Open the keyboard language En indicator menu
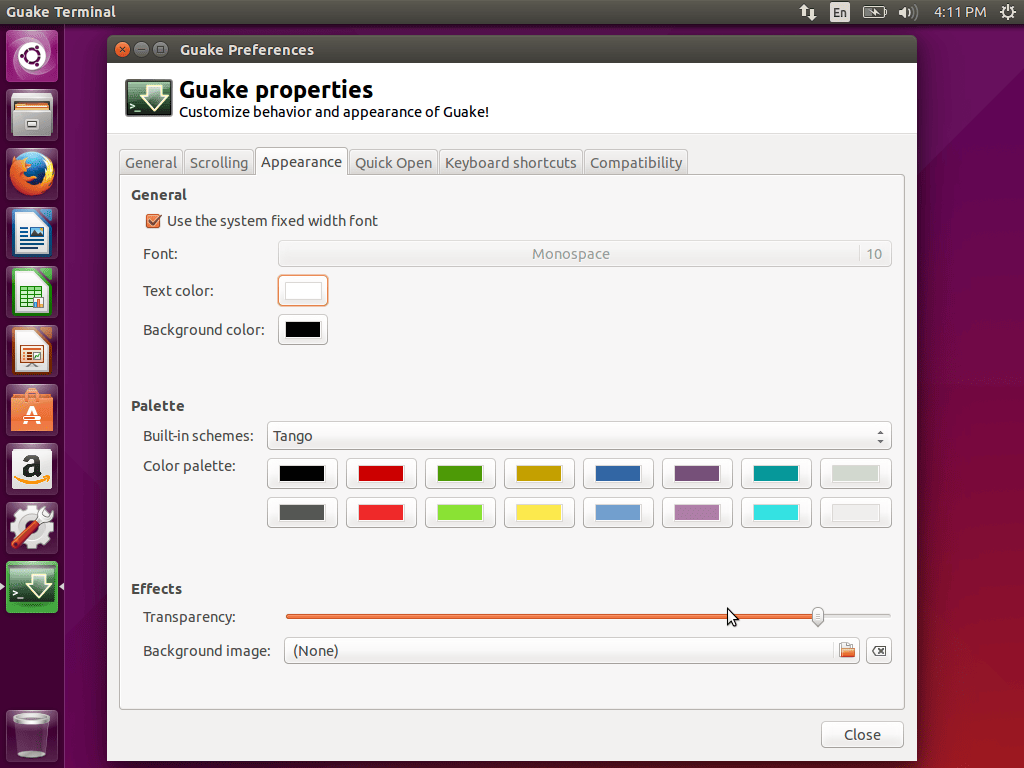Image resolution: width=1024 pixels, height=768 pixels. [839, 12]
